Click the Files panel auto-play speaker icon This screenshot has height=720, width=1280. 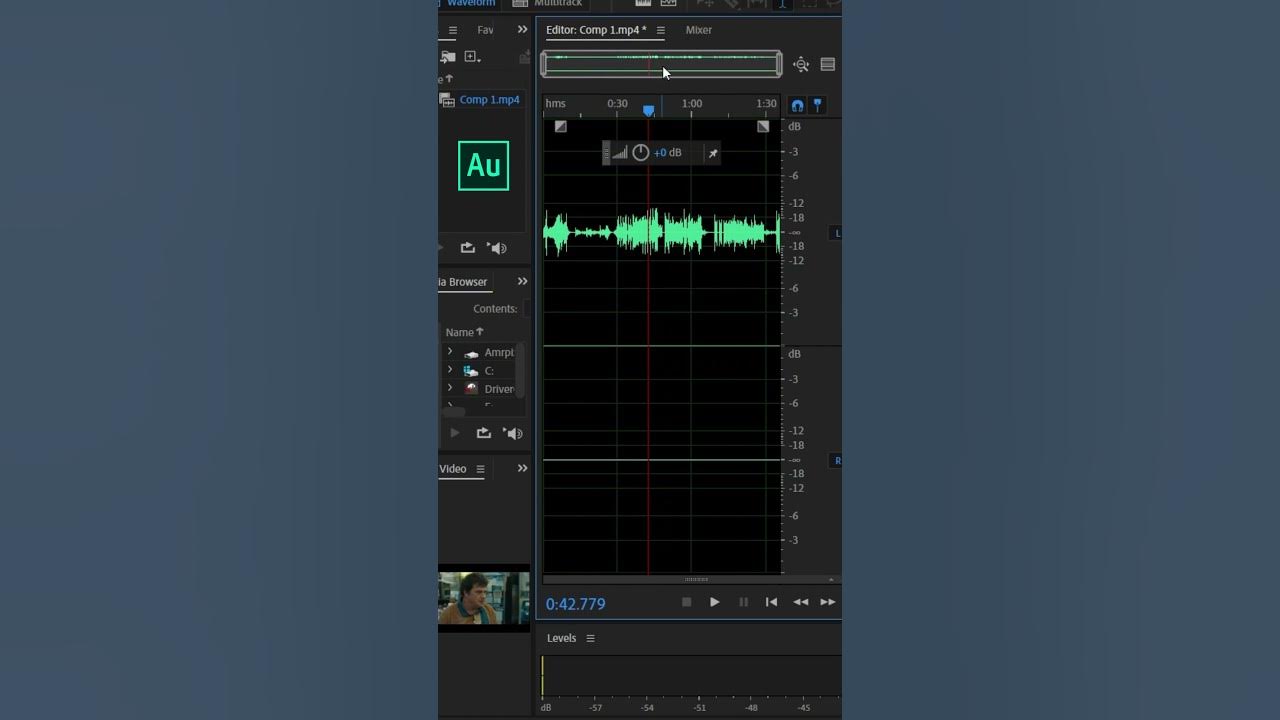tap(497, 248)
